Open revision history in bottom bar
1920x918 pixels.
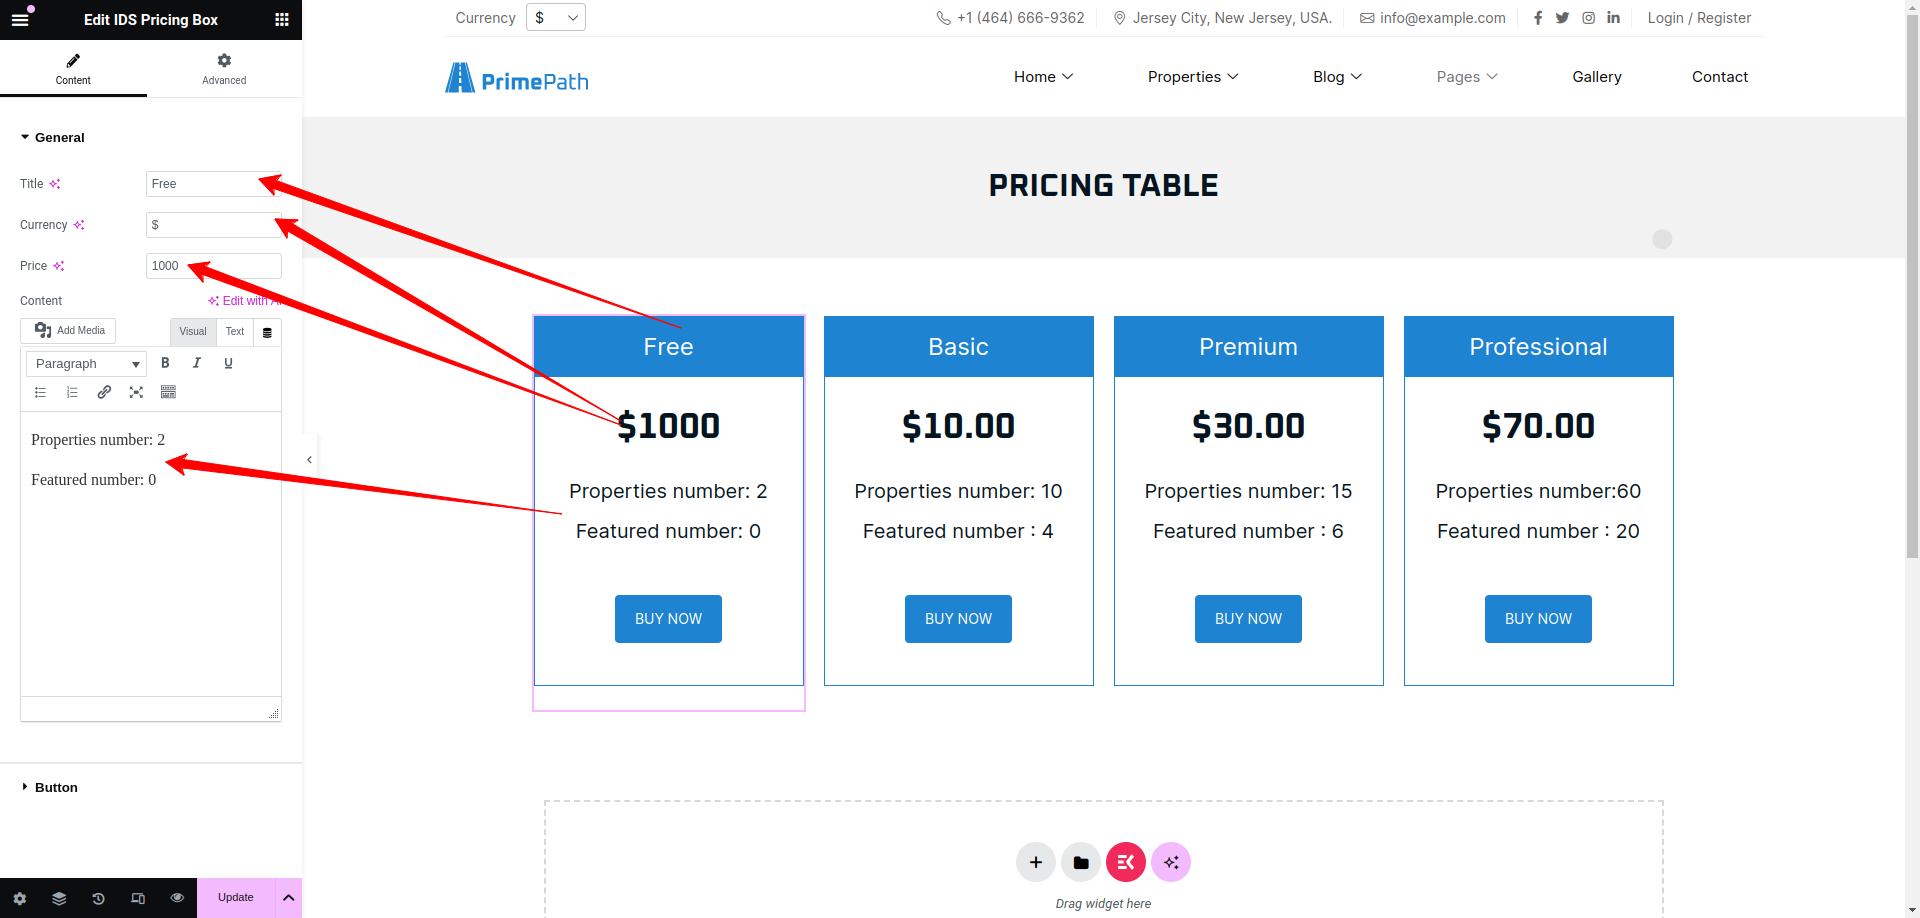(x=98, y=898)
